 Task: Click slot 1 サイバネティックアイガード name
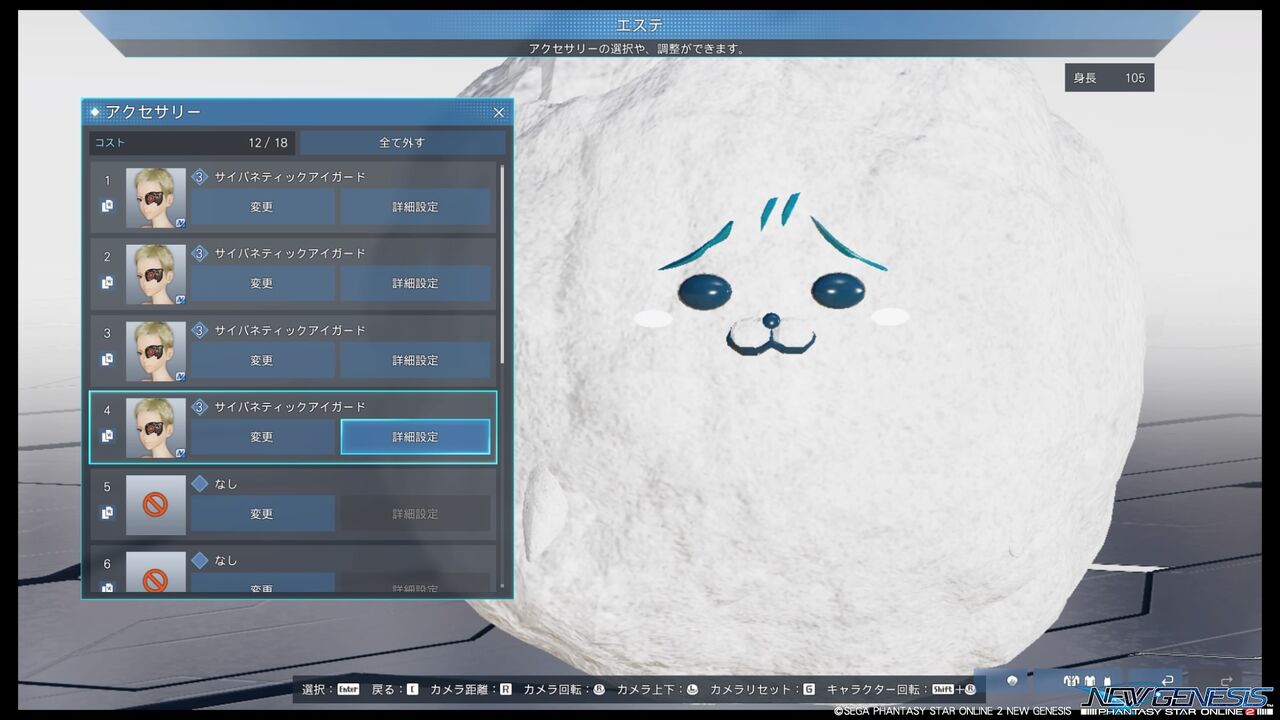click(x=290, y=177)
